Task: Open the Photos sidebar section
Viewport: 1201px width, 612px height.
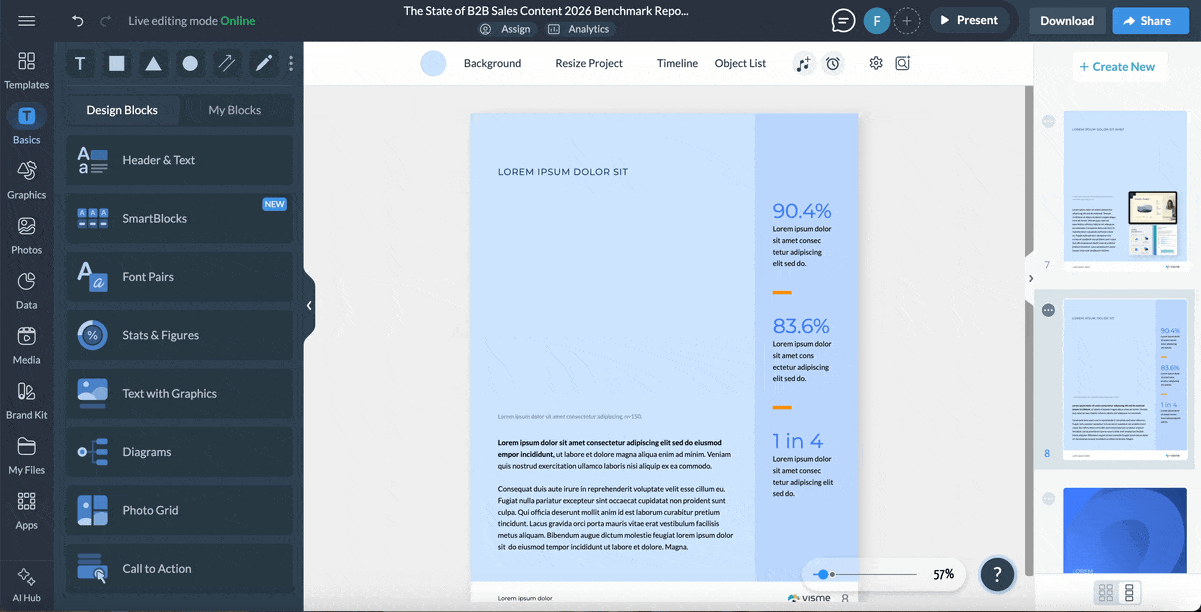Action: click(27, 235)
